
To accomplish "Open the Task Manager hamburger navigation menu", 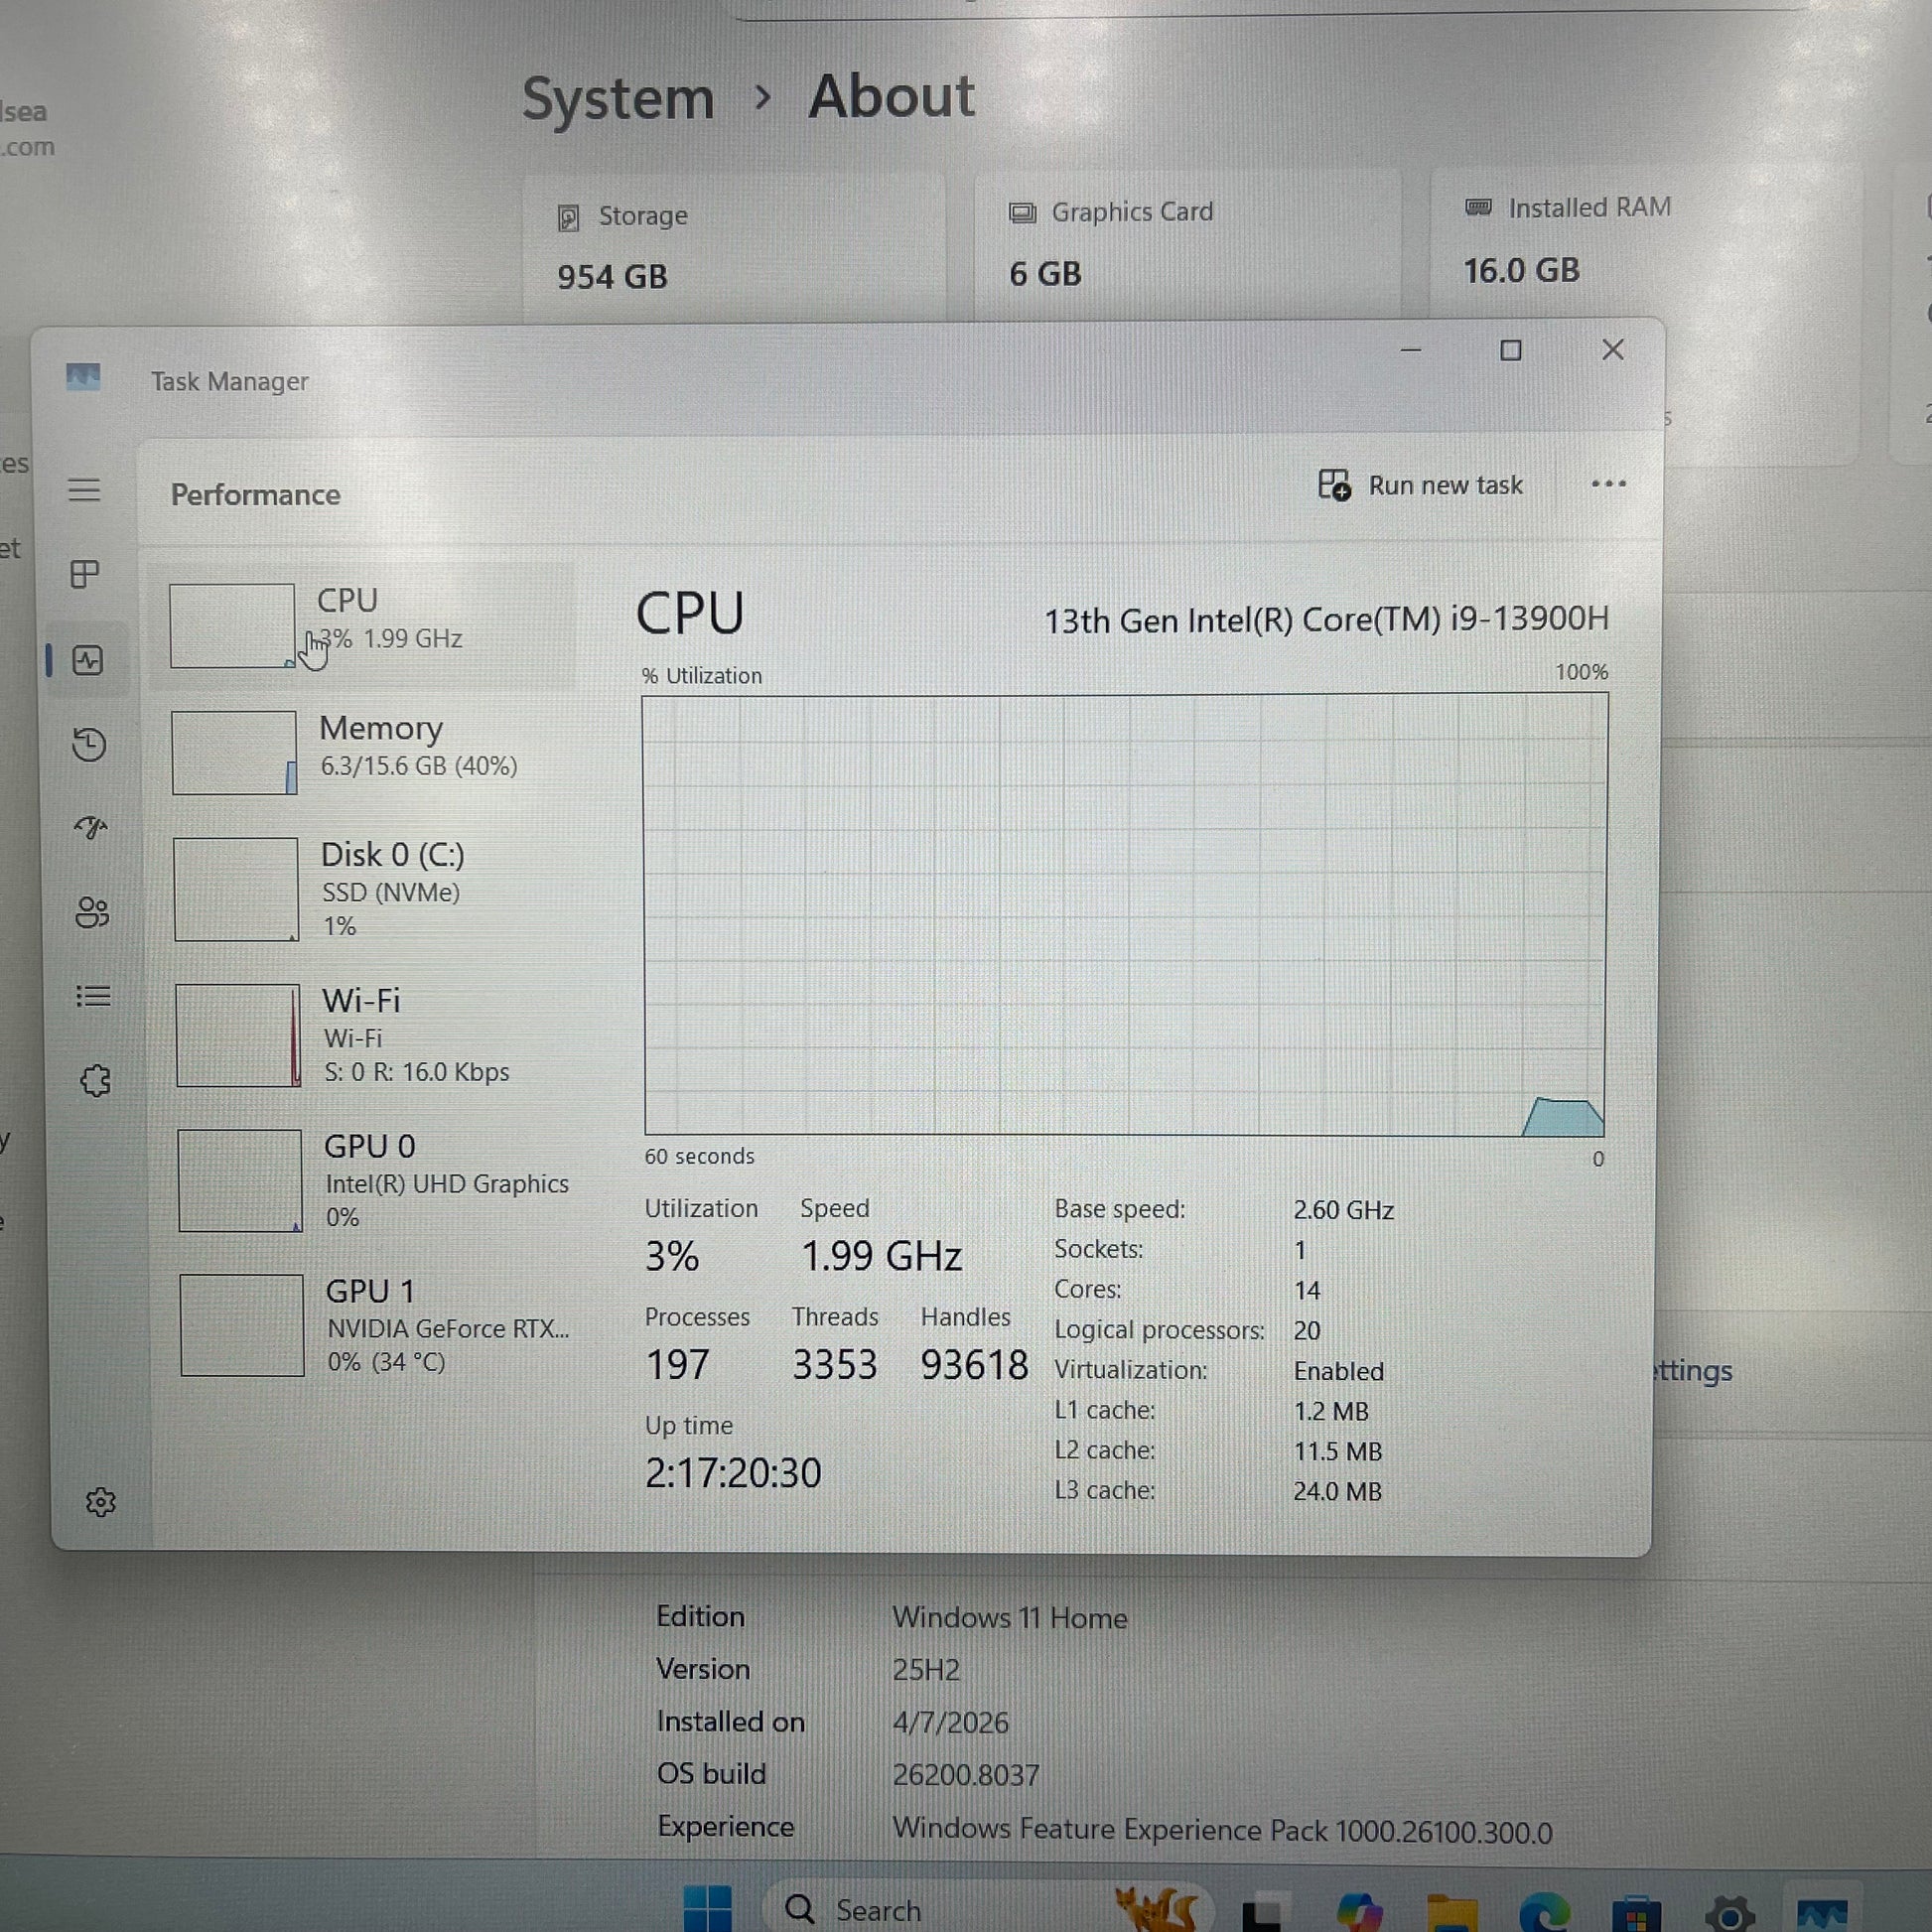I will pos(84,490).
